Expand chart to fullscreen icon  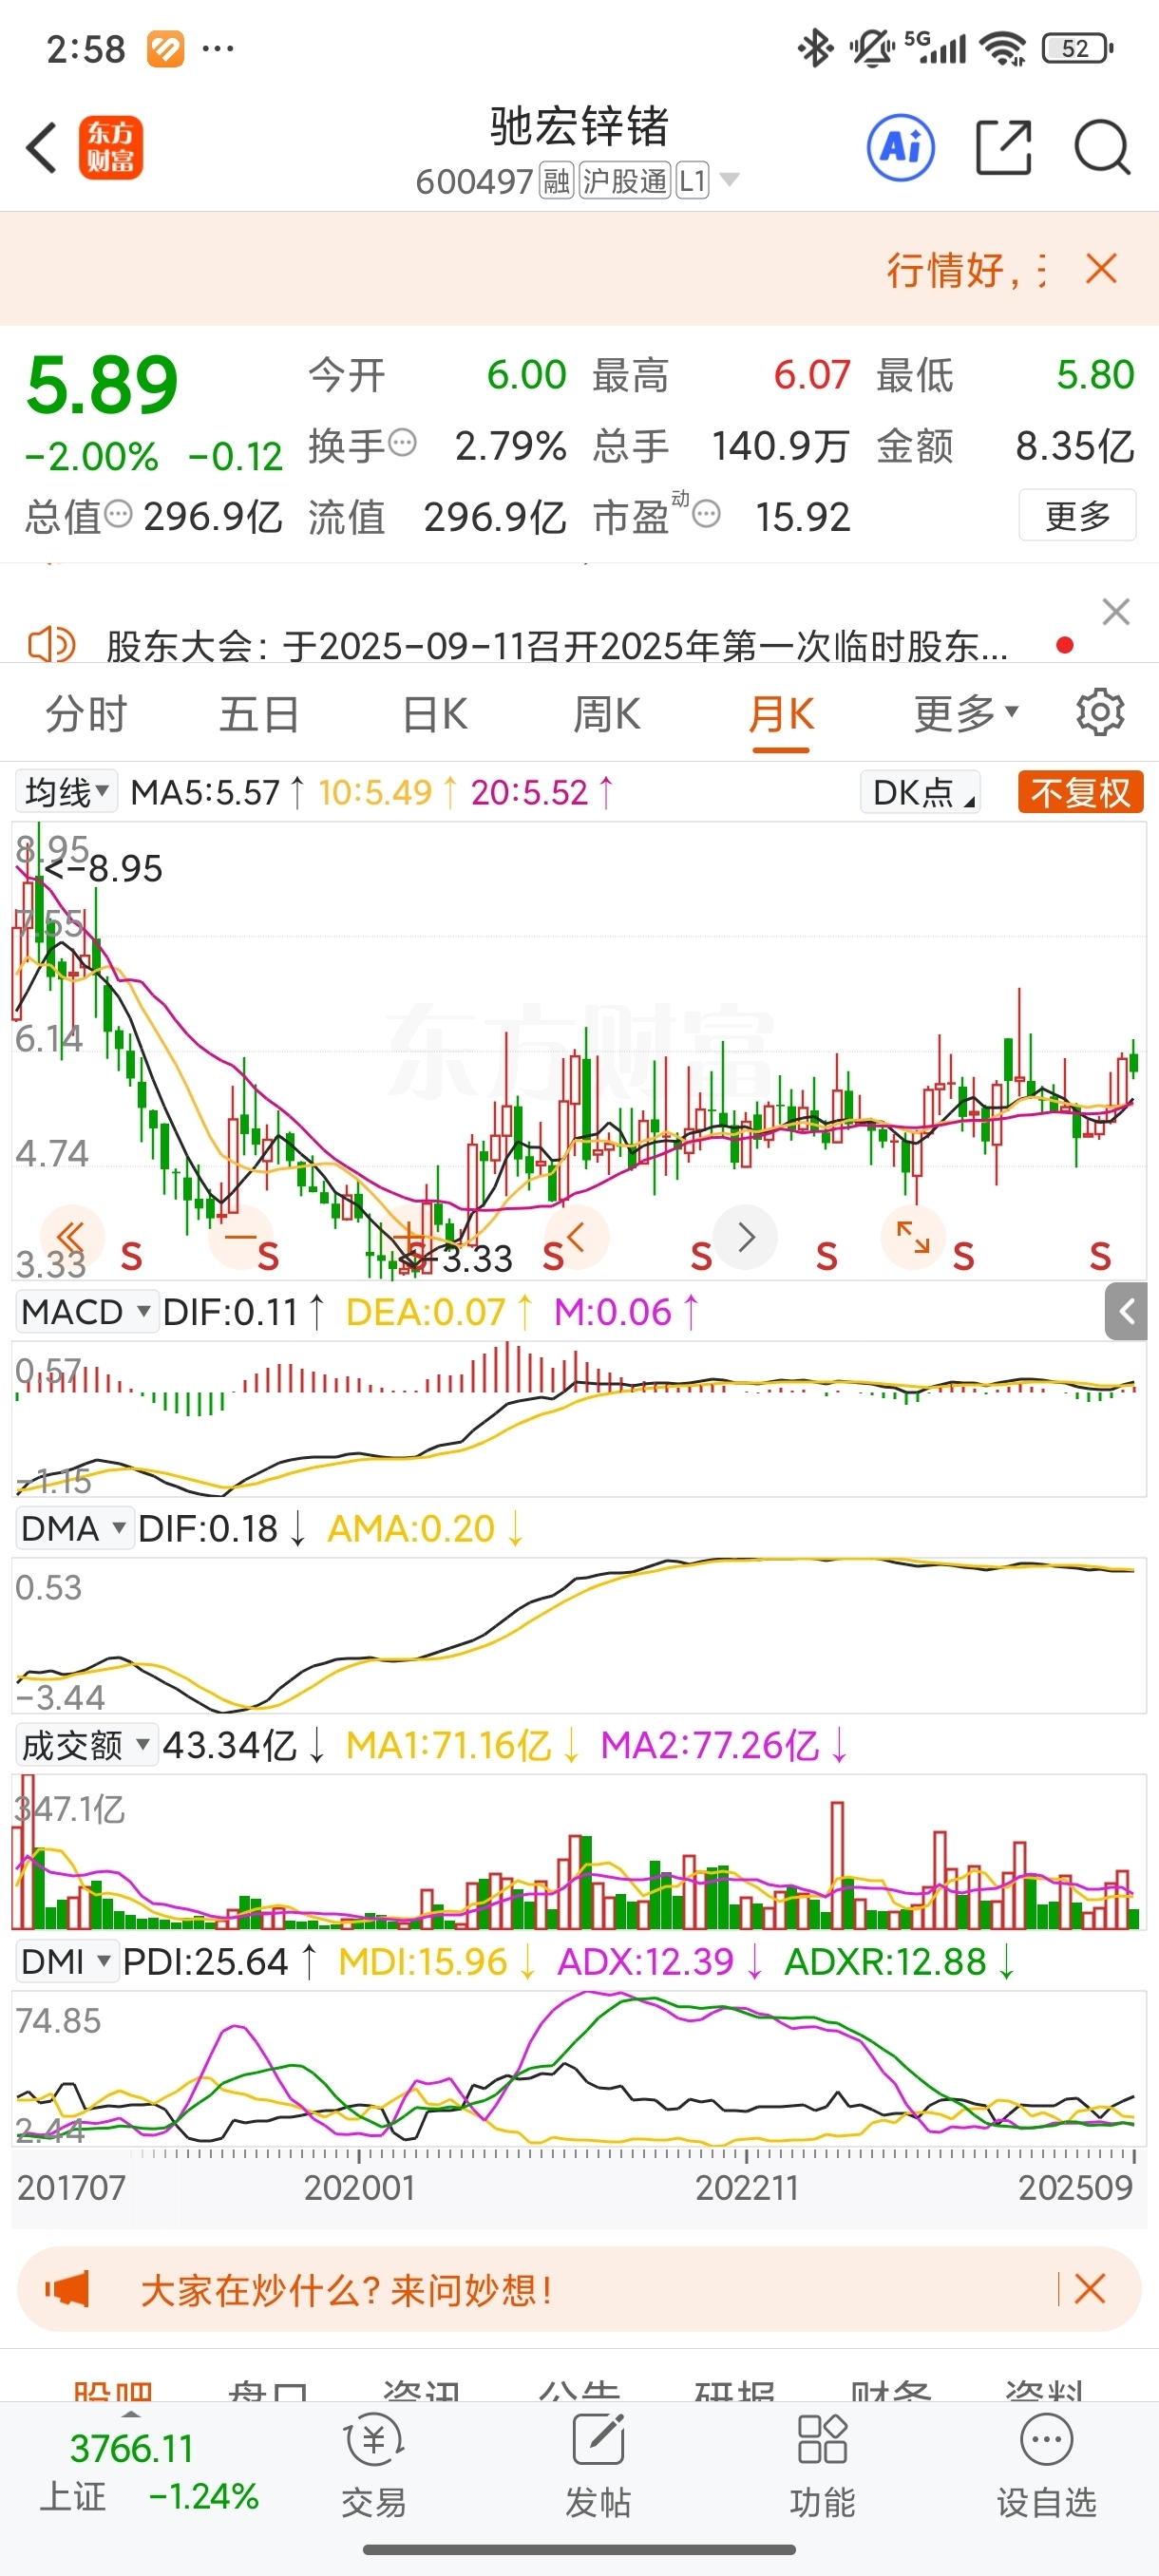tap(913, 1238)
